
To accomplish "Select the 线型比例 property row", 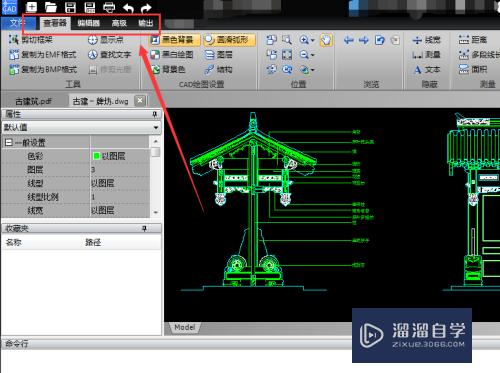I will 76,197.
